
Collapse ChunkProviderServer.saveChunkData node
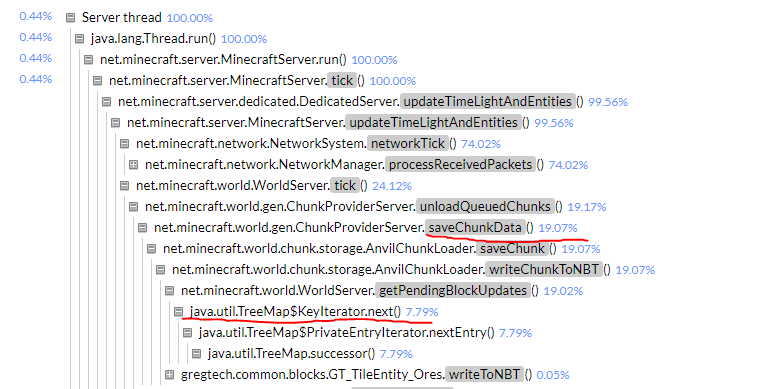[x=142, y=228]
